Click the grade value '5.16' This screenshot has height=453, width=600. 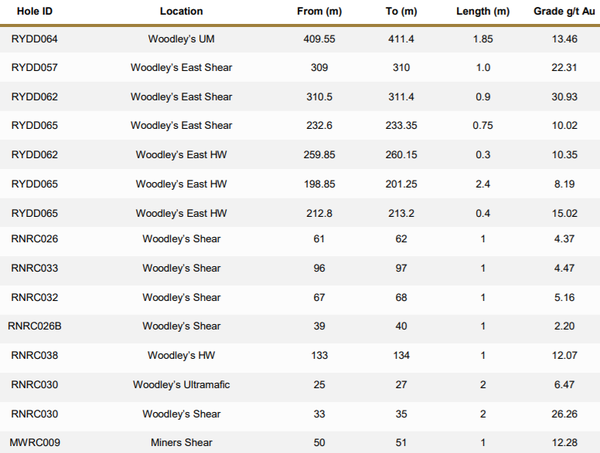click(564, 298)
